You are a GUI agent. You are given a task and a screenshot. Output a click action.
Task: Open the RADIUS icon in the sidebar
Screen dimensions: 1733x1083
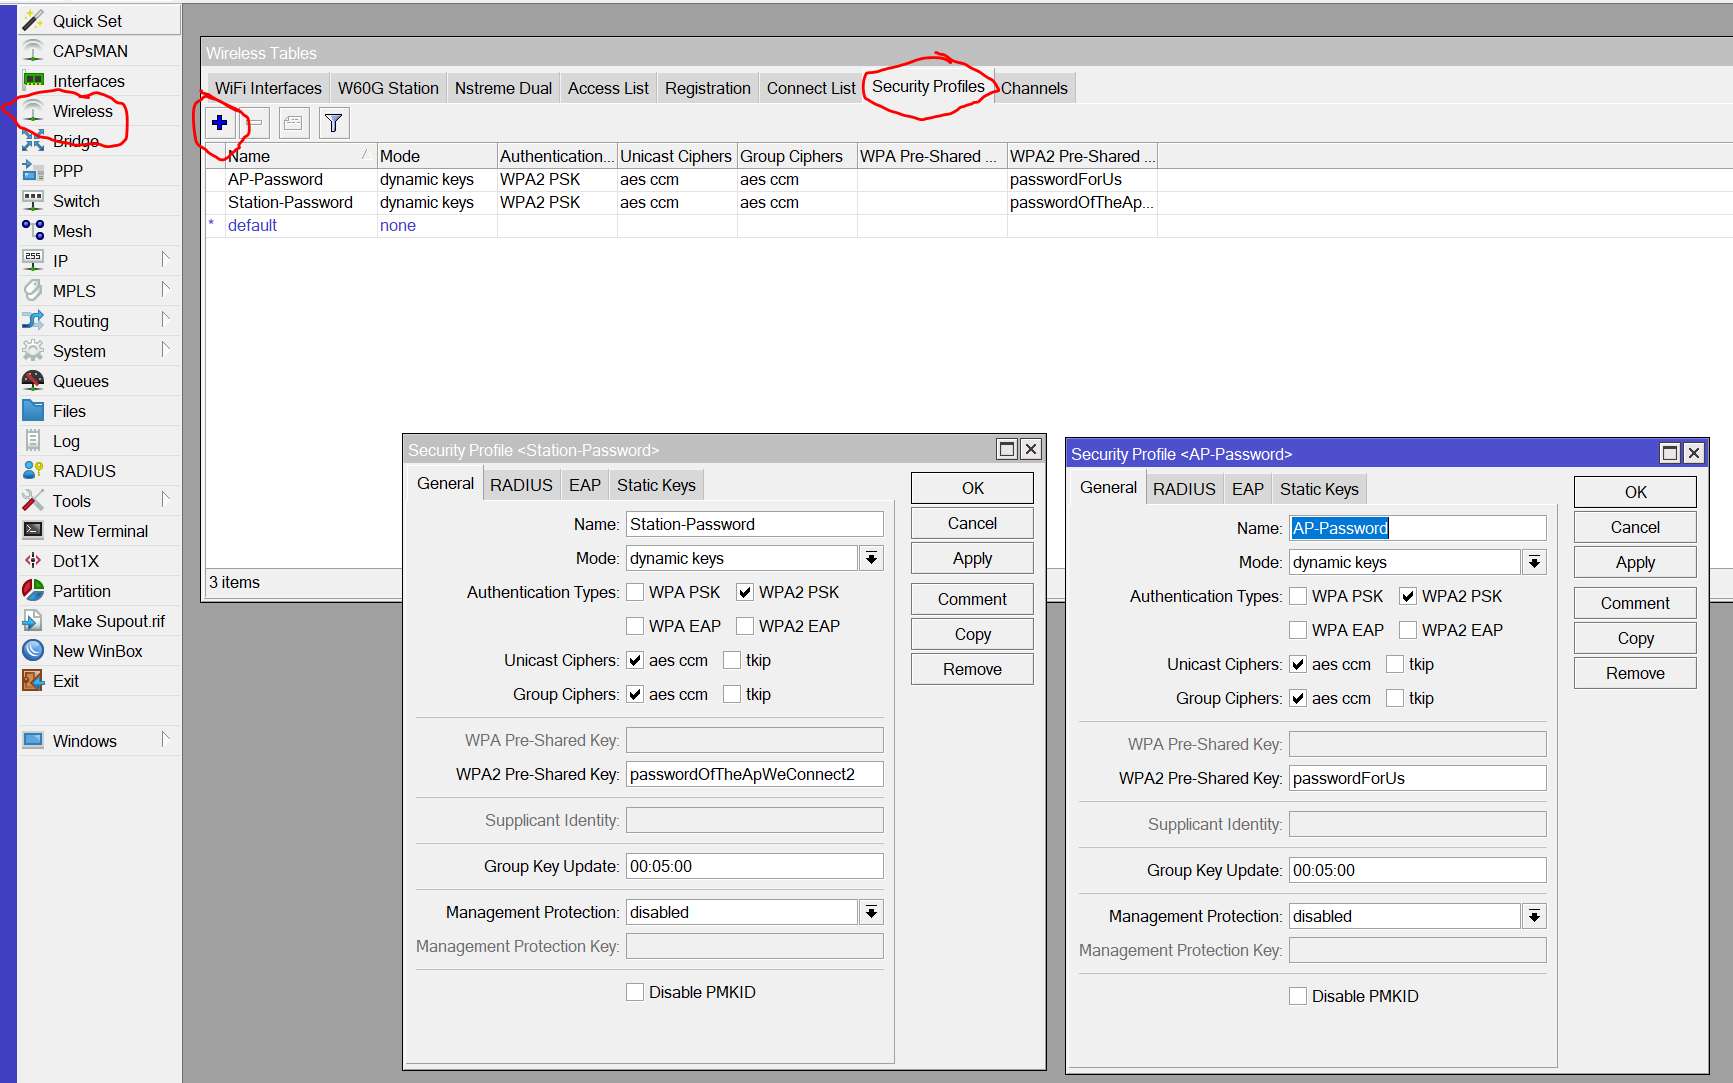pos(33,470)
